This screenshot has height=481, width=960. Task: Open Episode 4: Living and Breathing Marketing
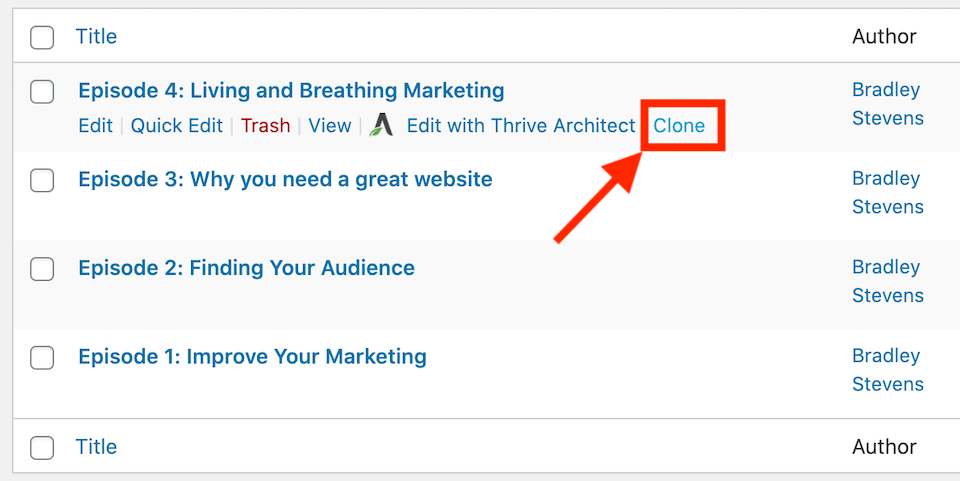coord(291,91)
